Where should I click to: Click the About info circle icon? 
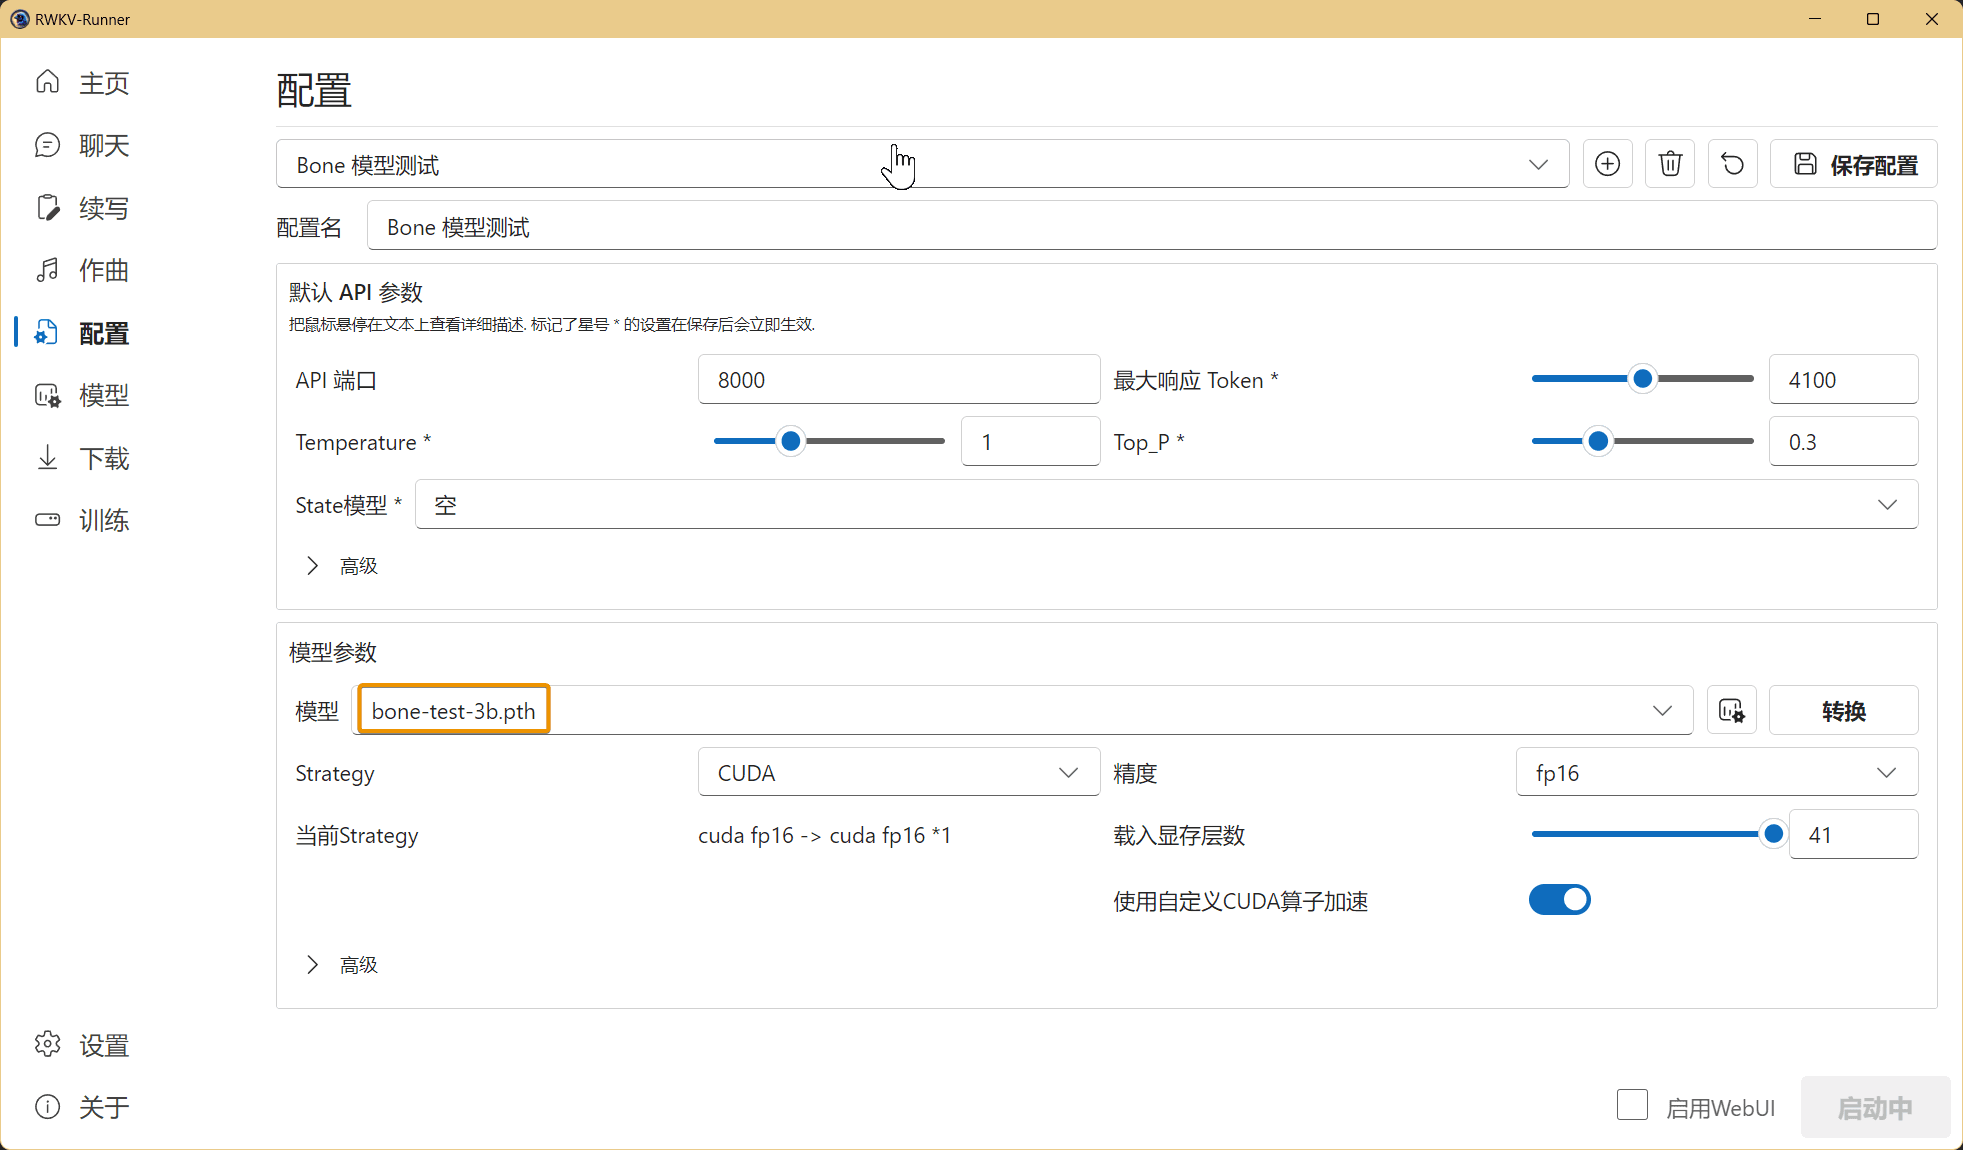tap(47, 1106)
